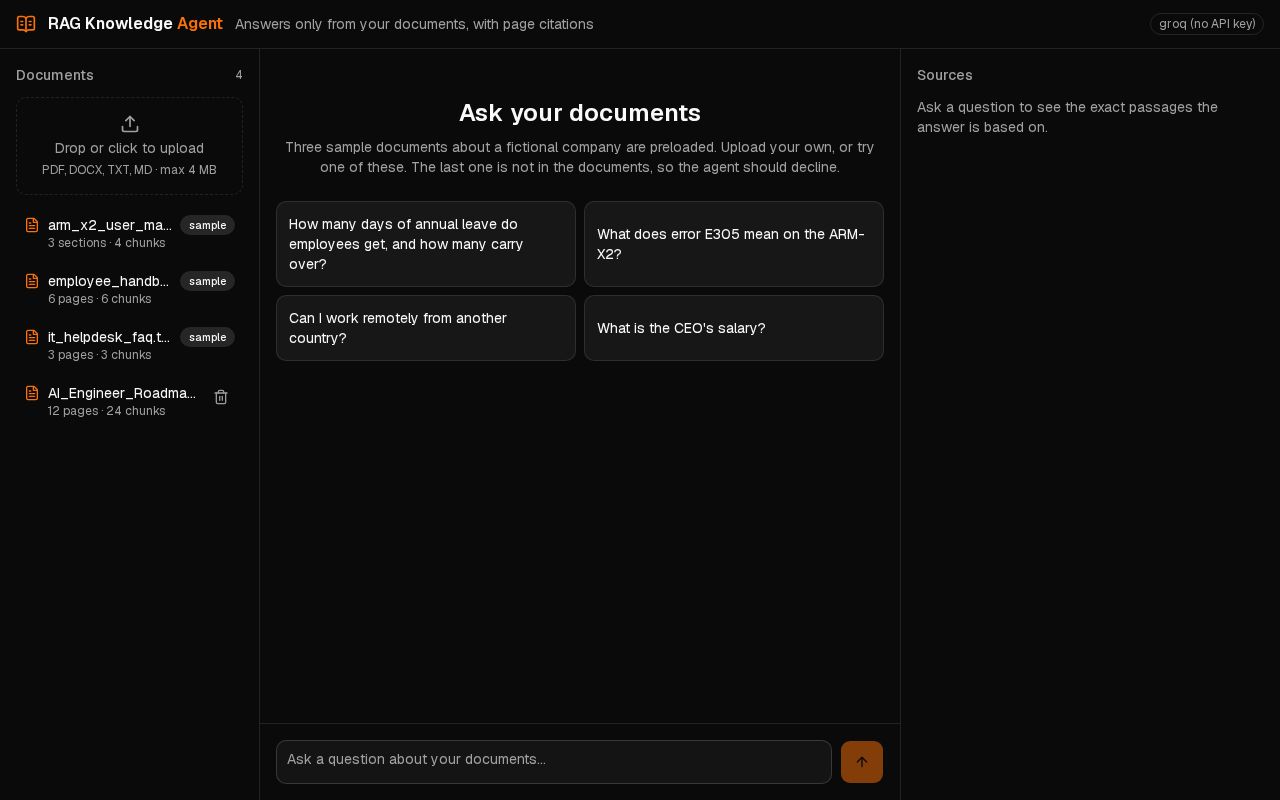
Task: Send the question with the arrow button
Action: [862, 762]
